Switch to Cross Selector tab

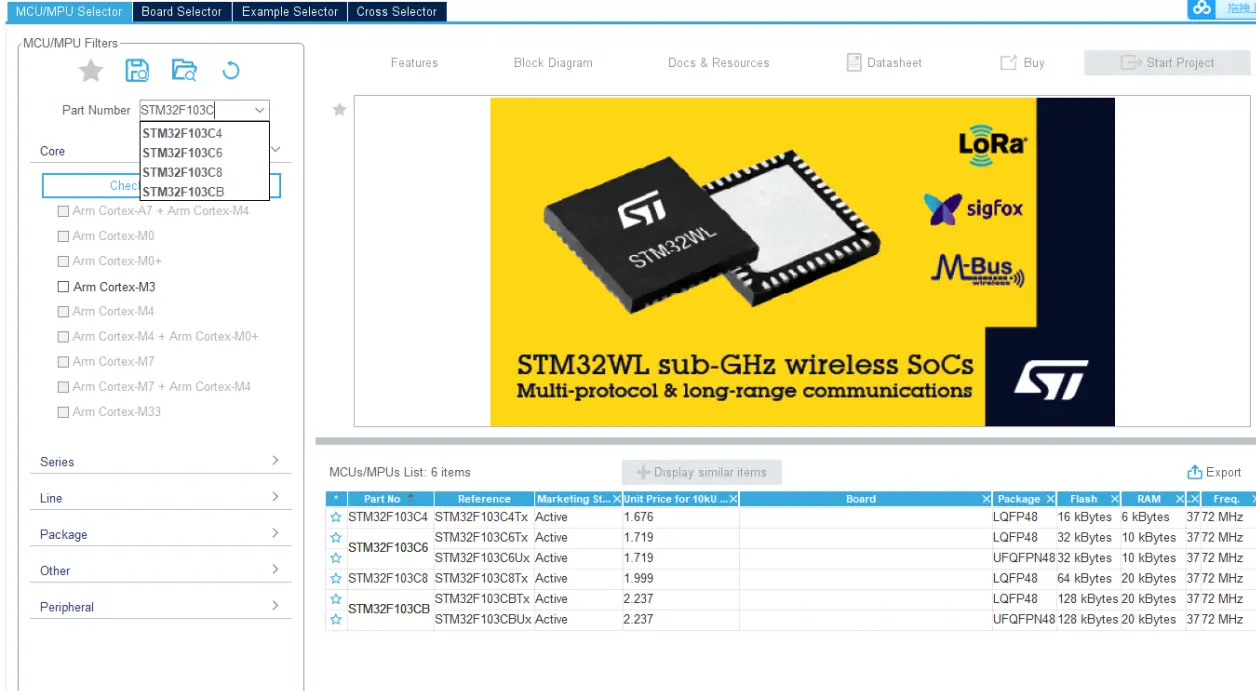[x=397, y=11]
